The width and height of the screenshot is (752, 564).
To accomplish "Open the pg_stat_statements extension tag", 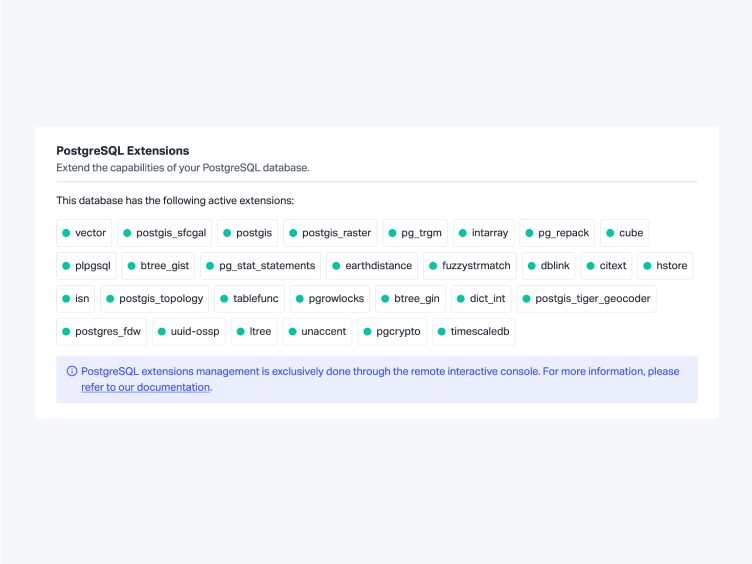I will (260, 266).
